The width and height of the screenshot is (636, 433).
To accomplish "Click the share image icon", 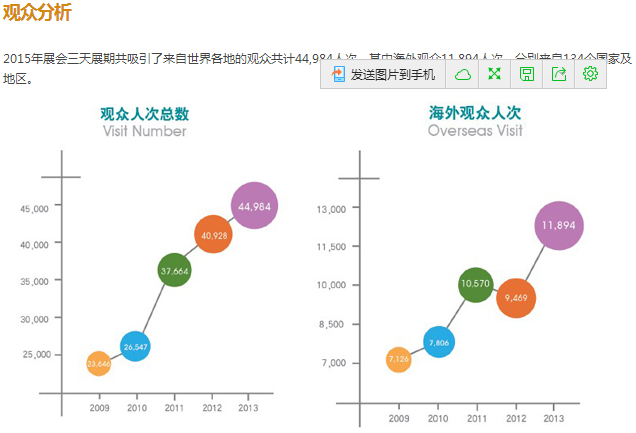I will coord(558,75).
